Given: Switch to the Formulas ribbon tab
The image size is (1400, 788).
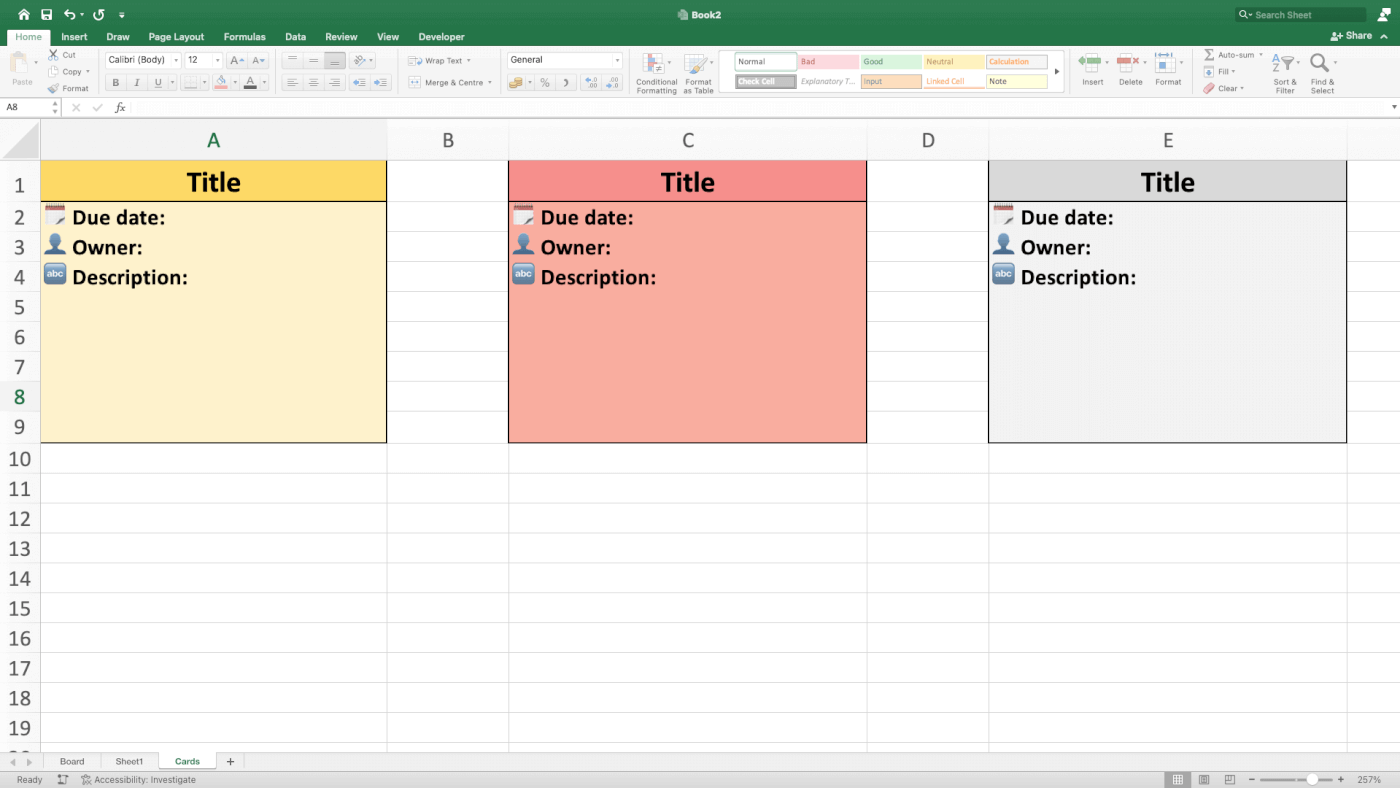Looking at the screenshot, I should tap(244, 36).
